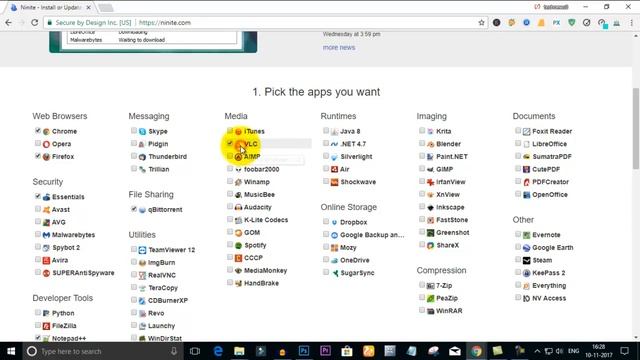Viewport: 640px width, 360px height.
Task: Select the VLC app label
Action: (x=251, y=144)
